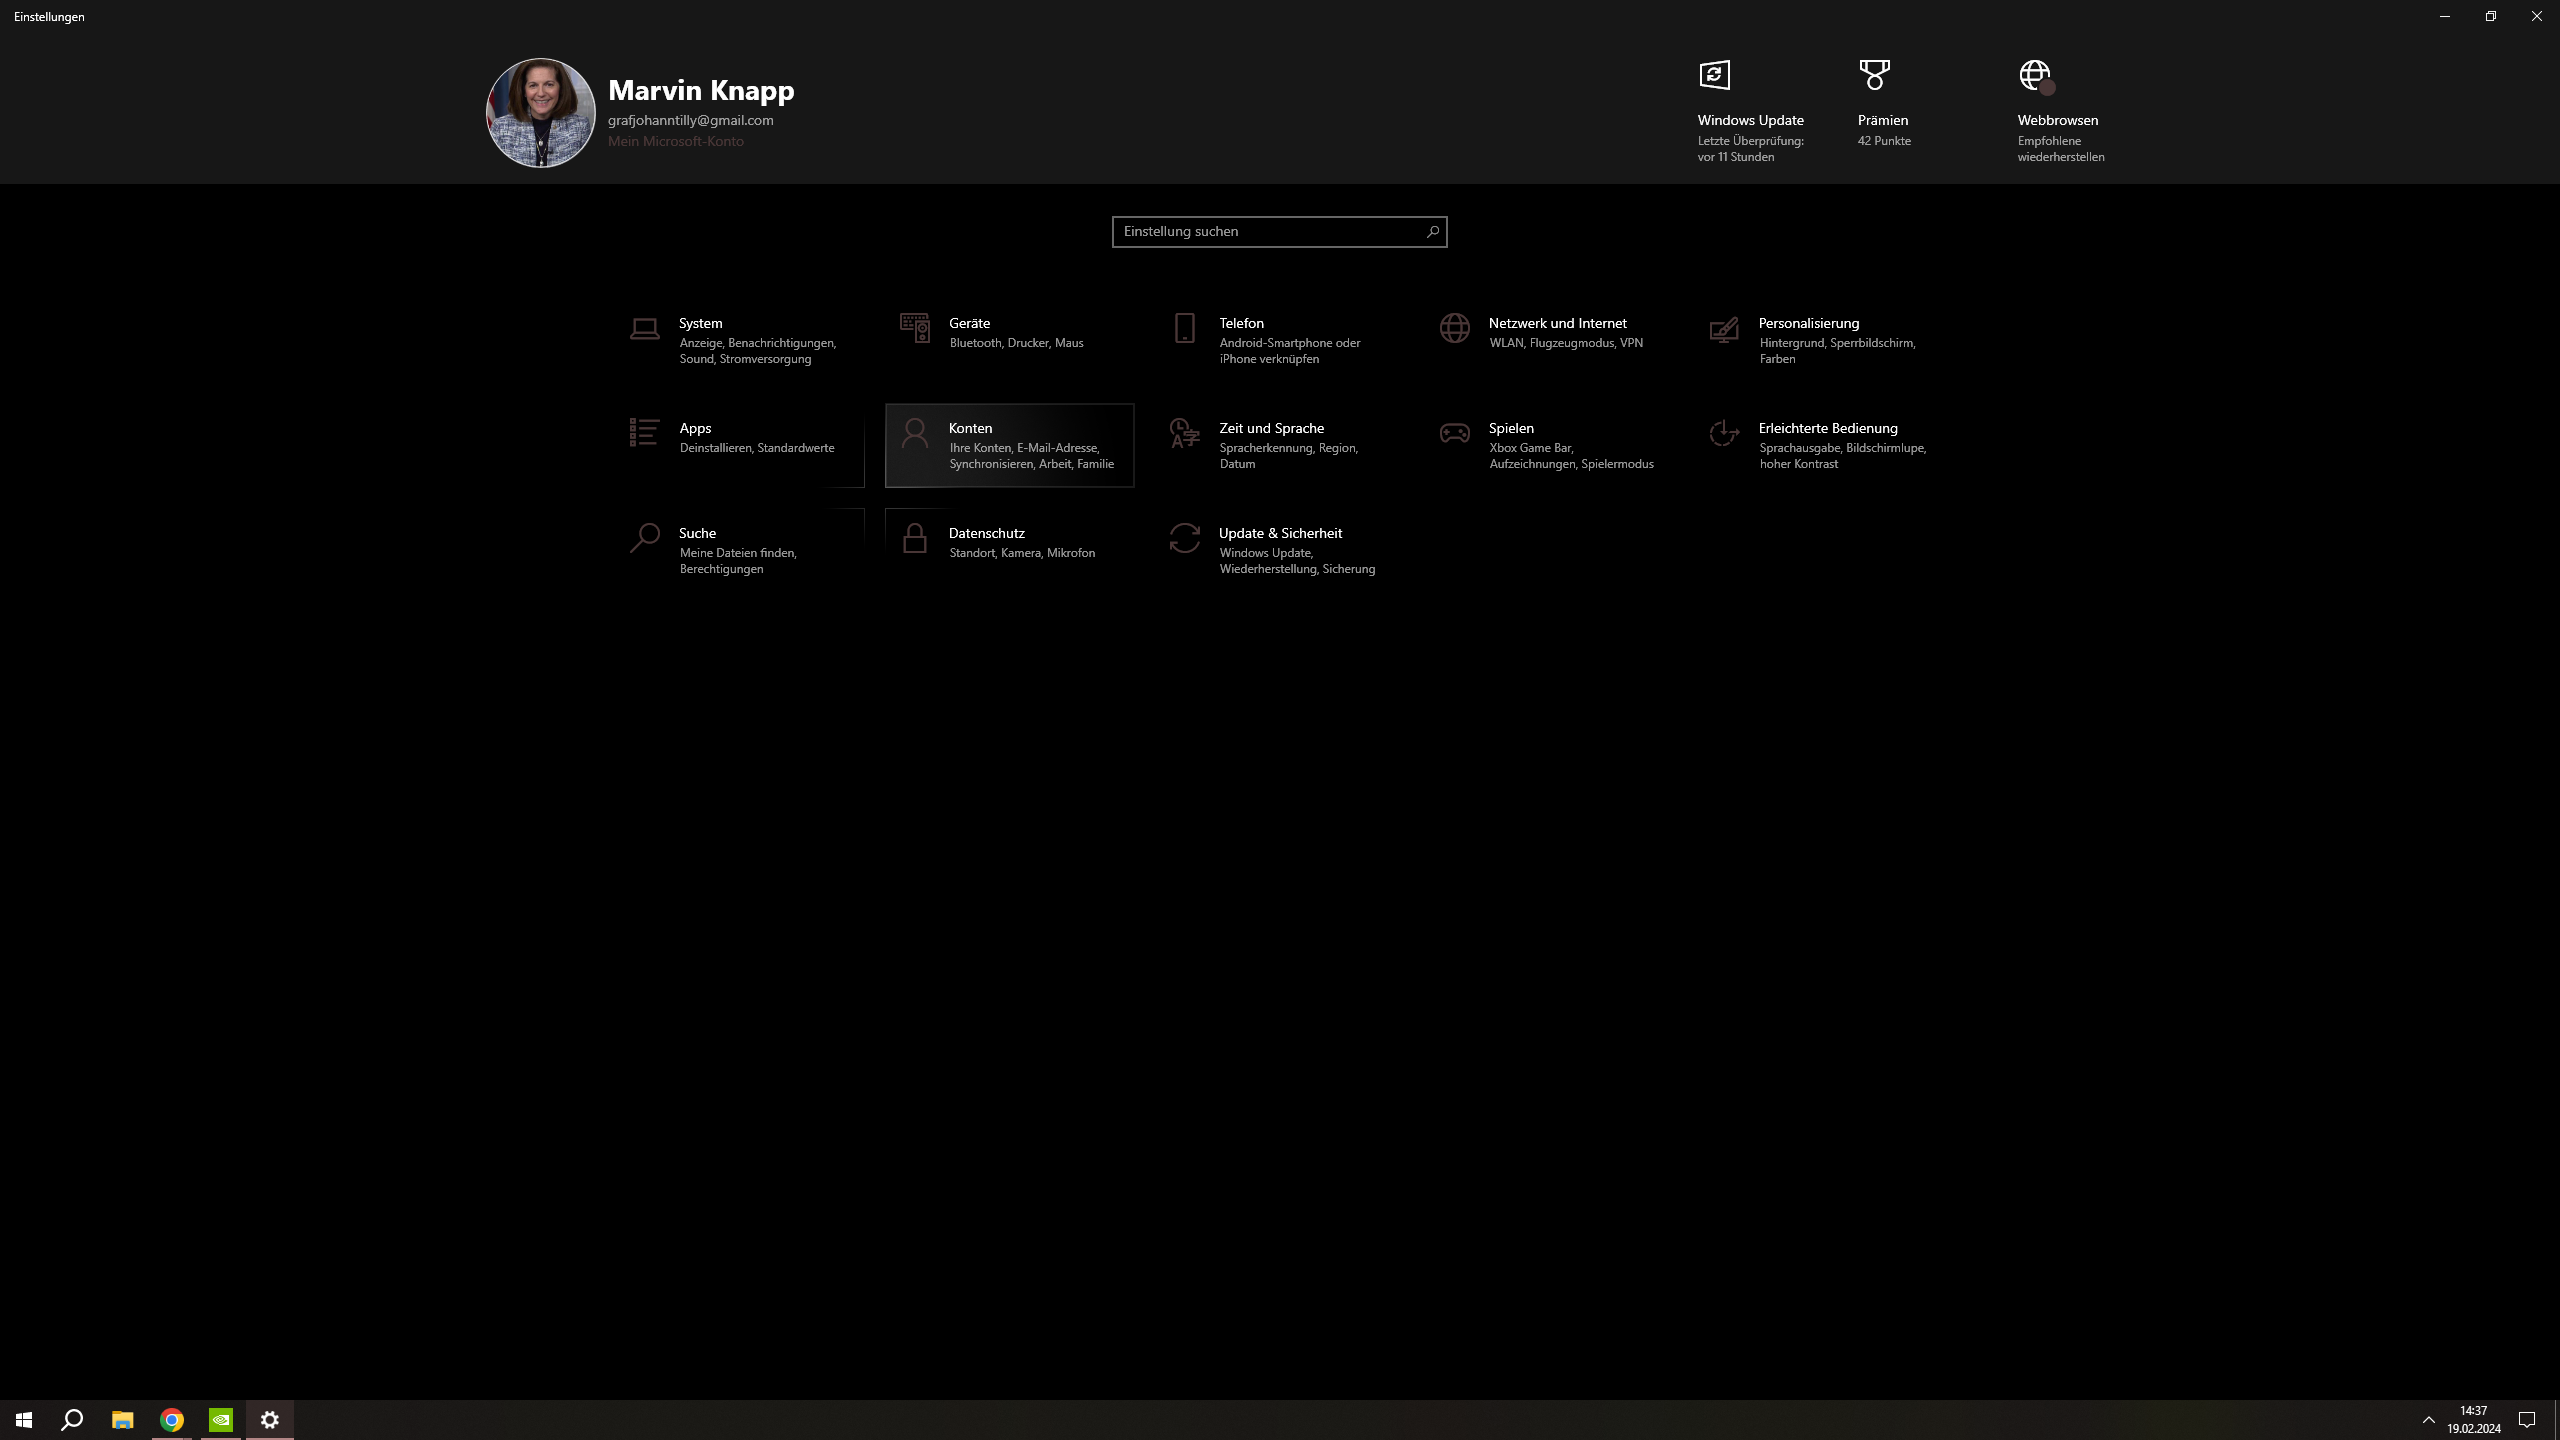This screenshot has height=1440, width=2560.
Task: Click the Personalisierung paintbrush icon
Action: pyautogui.click(x=1724, y=329)
